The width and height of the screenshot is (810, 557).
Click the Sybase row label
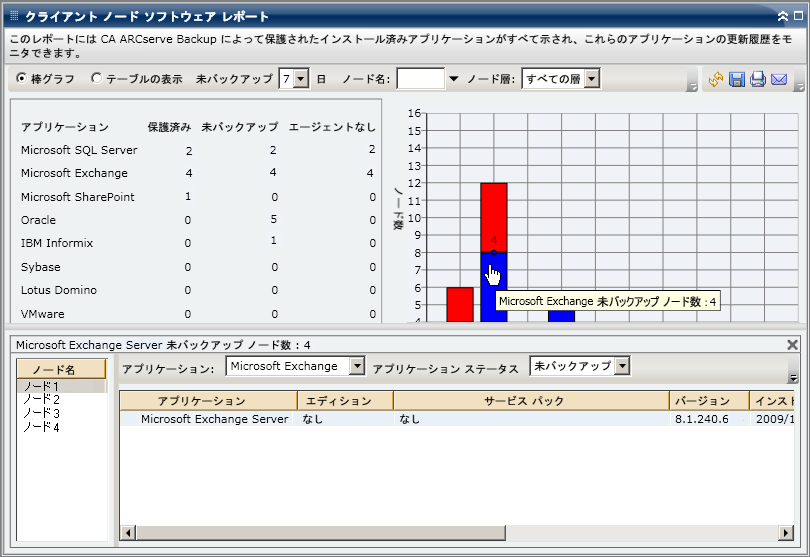[x=40, y=267]
